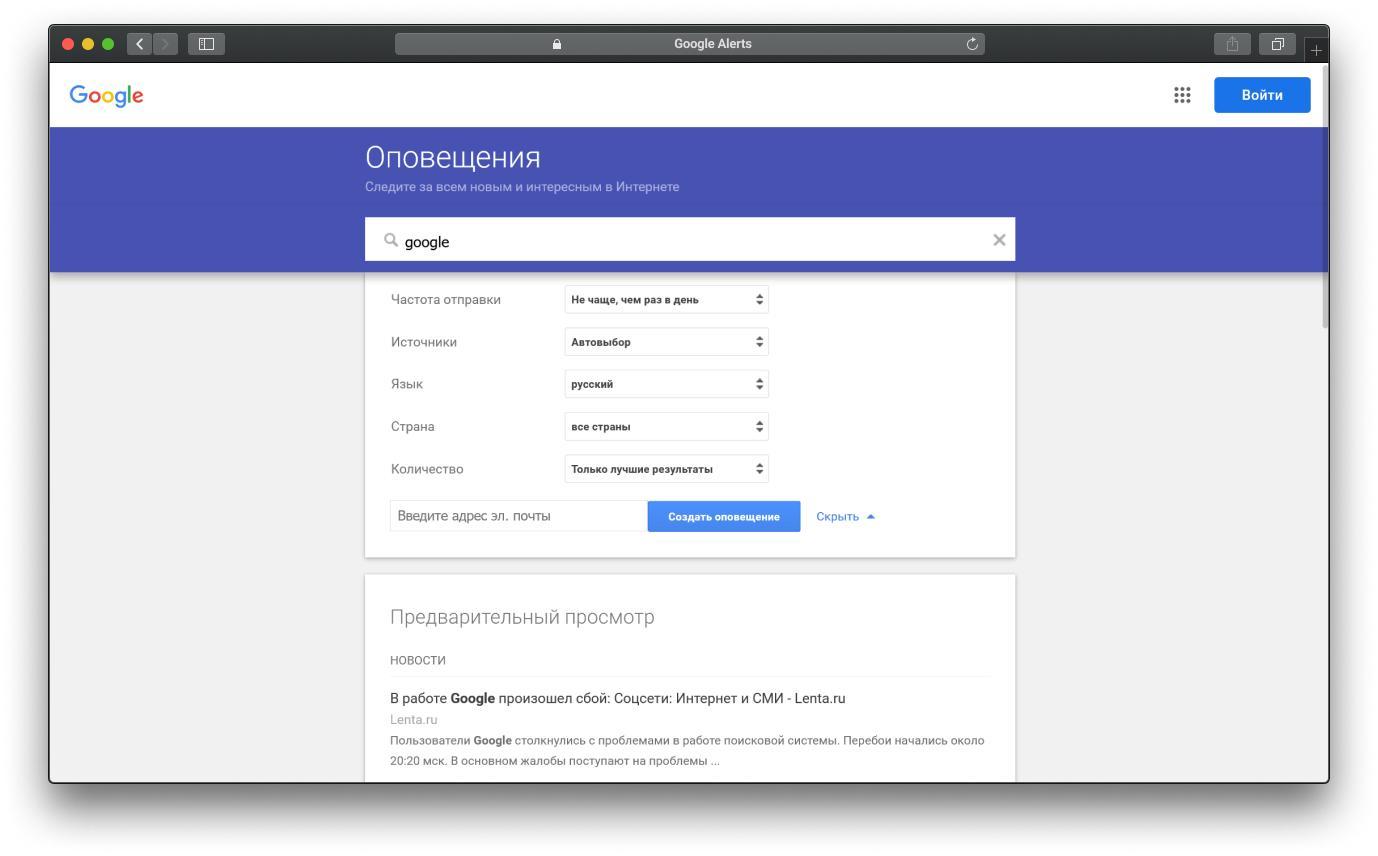
Task: Click the Частота отправки label
Action: click(446, 300)
